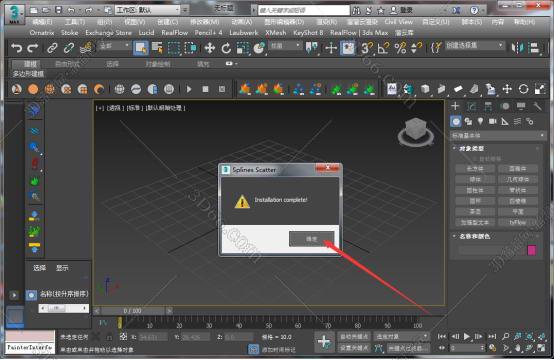Click the Pan View hand icon
554x360 pixels.
pos(517,348)
